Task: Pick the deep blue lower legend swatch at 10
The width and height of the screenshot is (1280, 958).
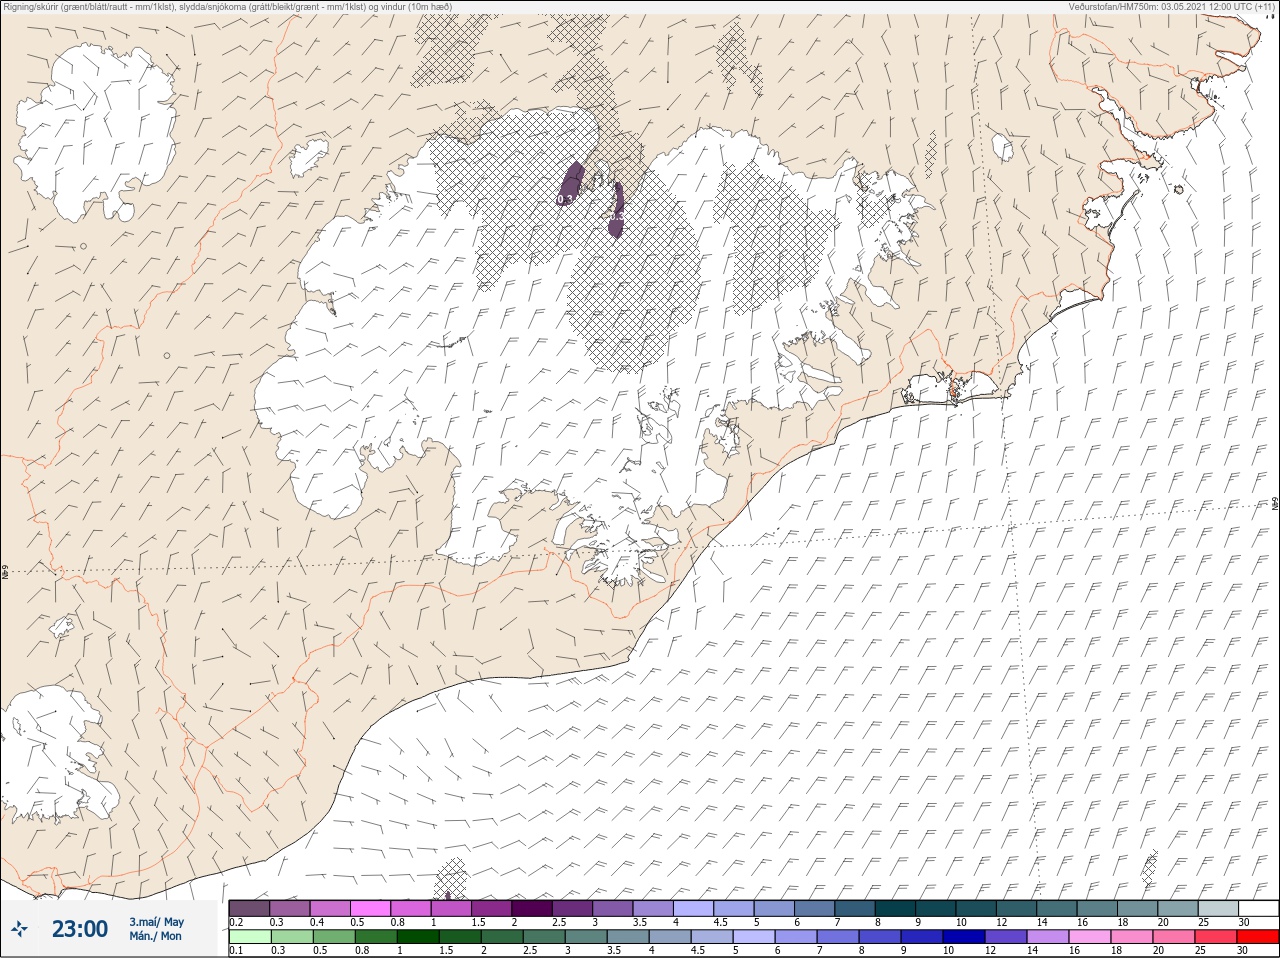Action: coord(964,937)
